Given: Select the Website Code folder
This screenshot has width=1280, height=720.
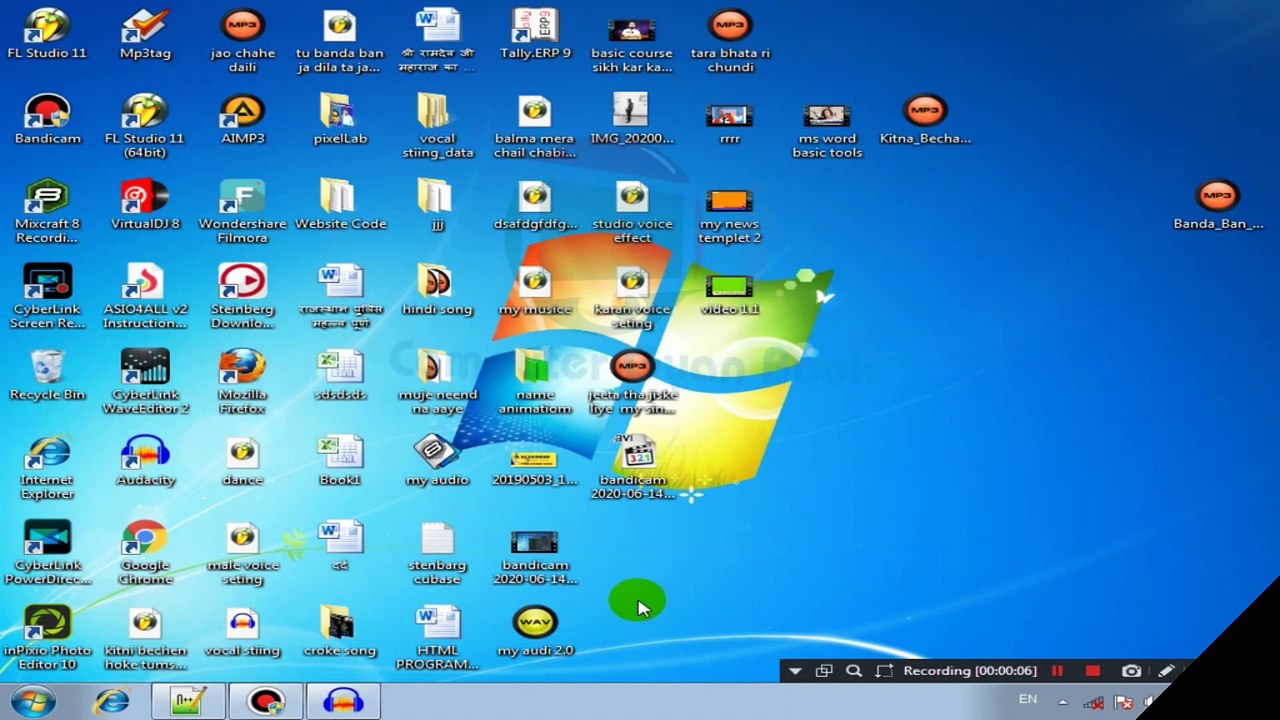Looking at the screenshot, I should (x=340, y=205).
